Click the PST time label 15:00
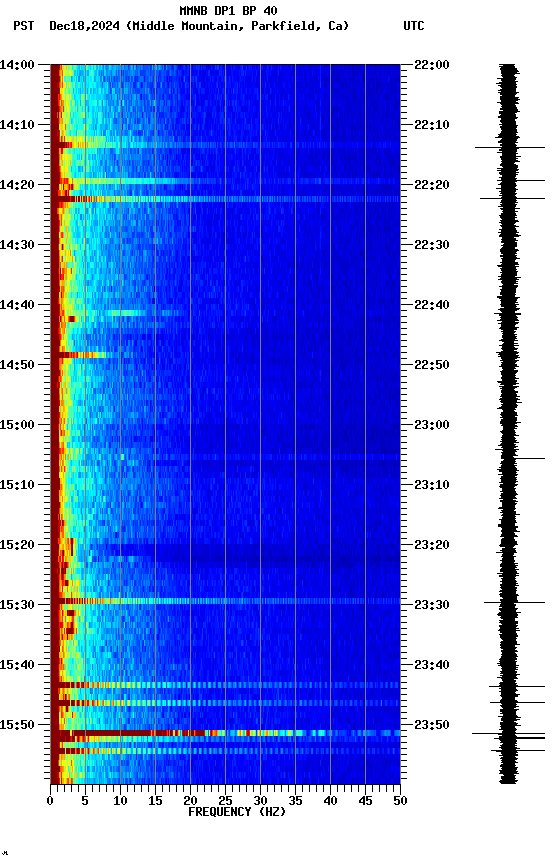Viewport: 552px width, 864px height. click(17, 425)
